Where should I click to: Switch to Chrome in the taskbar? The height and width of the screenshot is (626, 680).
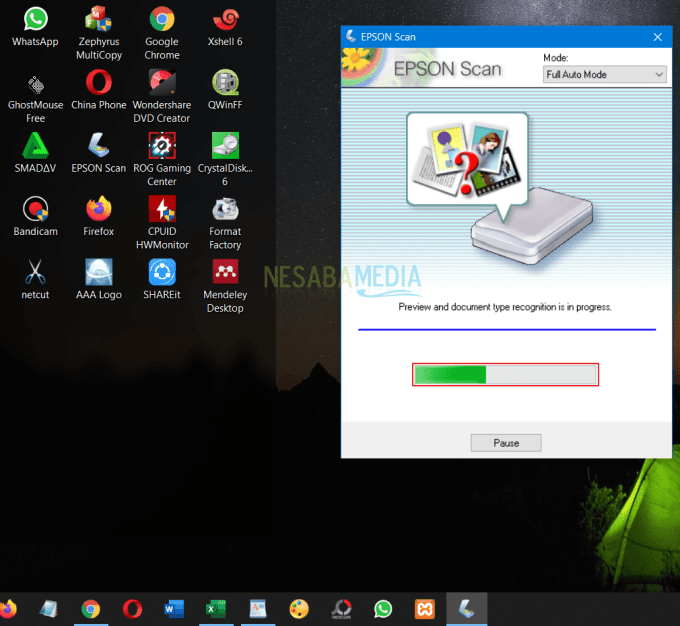91,609
